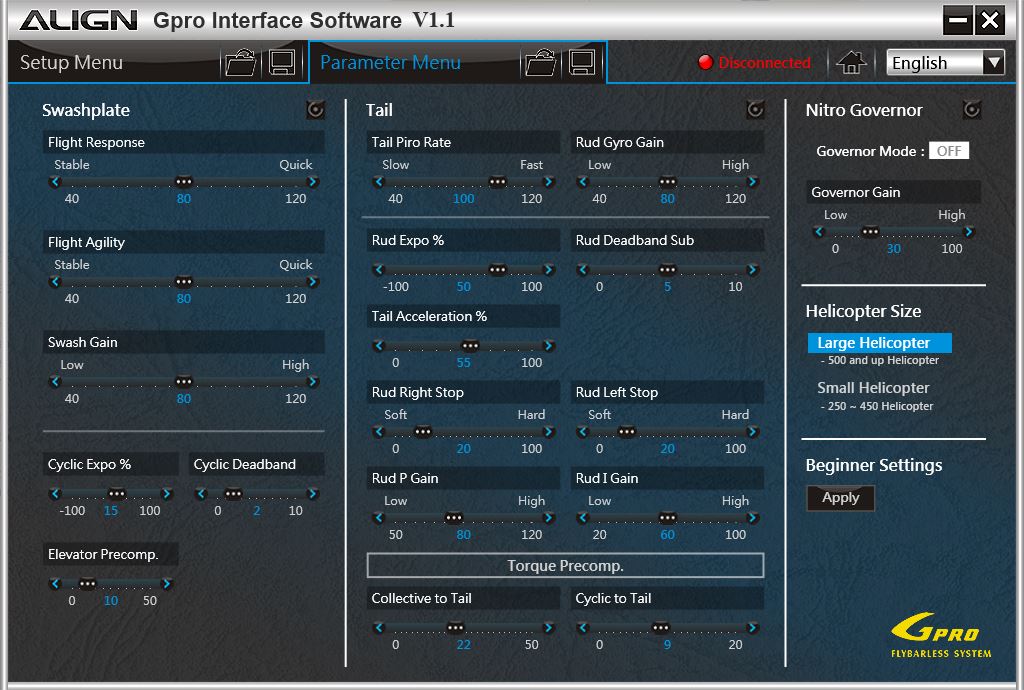Switch to Setup Menu tab

pyautogui.click(x=71, y=63)
